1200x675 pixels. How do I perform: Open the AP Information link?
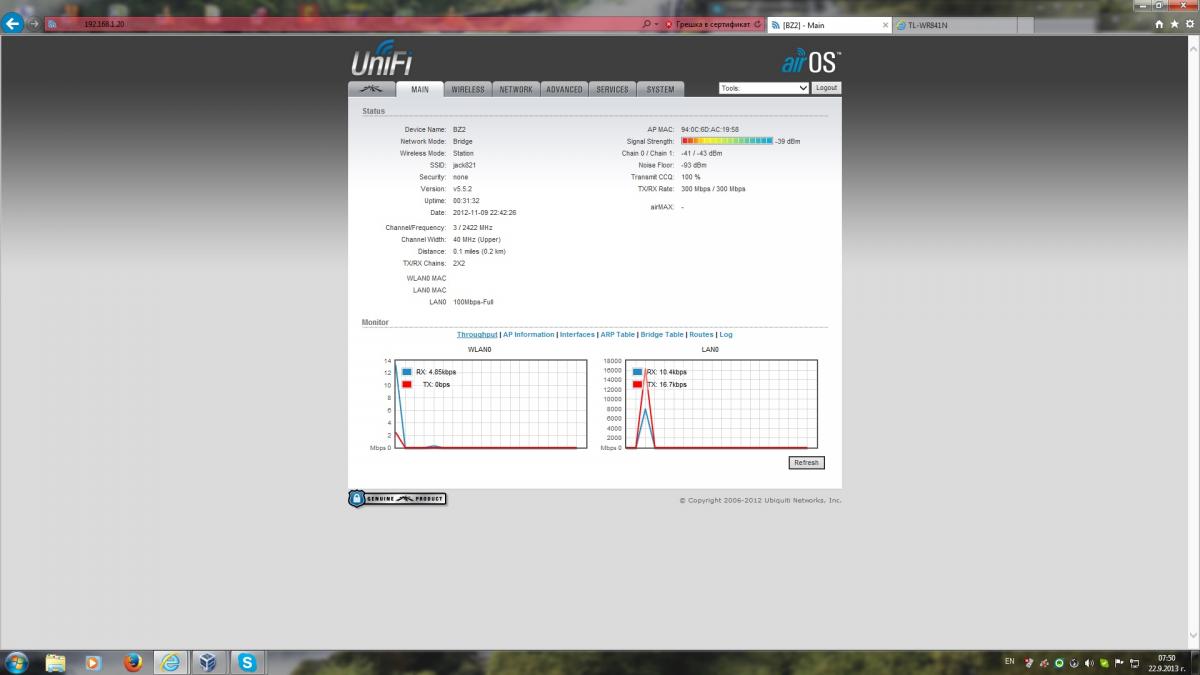pos(528,334)
